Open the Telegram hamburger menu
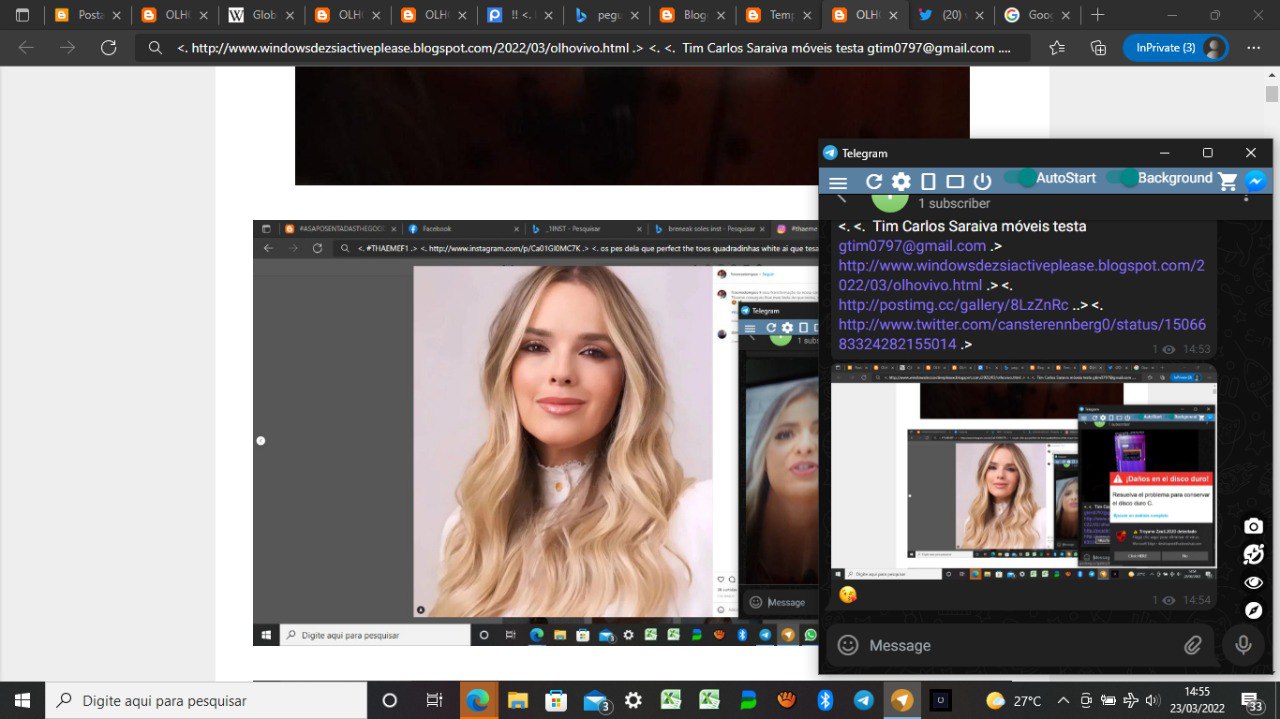 point(838,182)
